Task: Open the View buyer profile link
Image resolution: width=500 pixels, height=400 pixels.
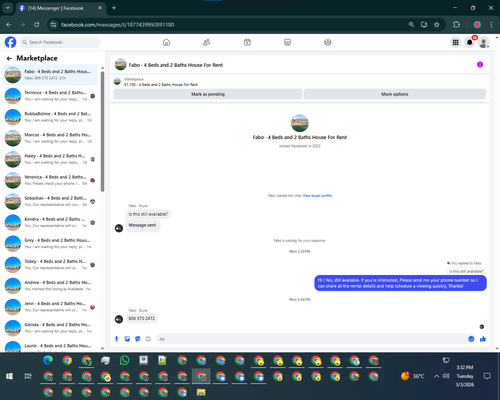Action: point(317,196)
